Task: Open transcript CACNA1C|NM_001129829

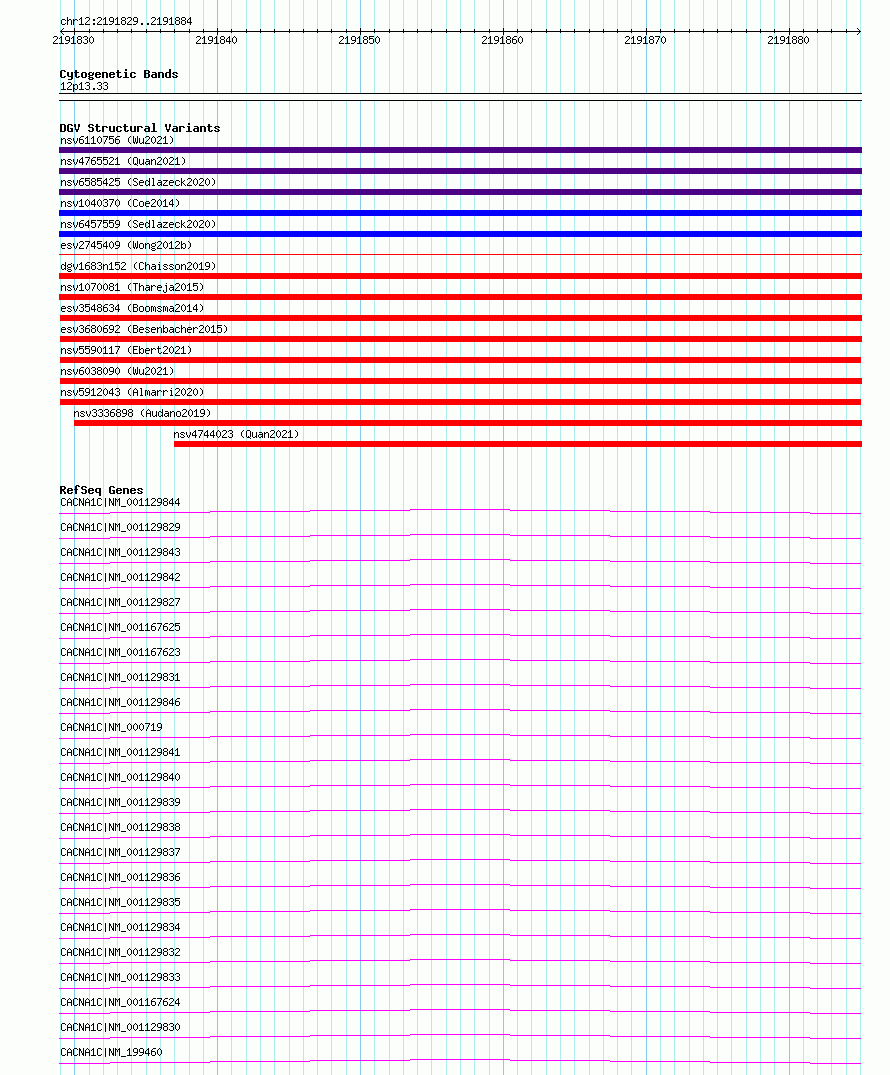Action: point(121,527)
